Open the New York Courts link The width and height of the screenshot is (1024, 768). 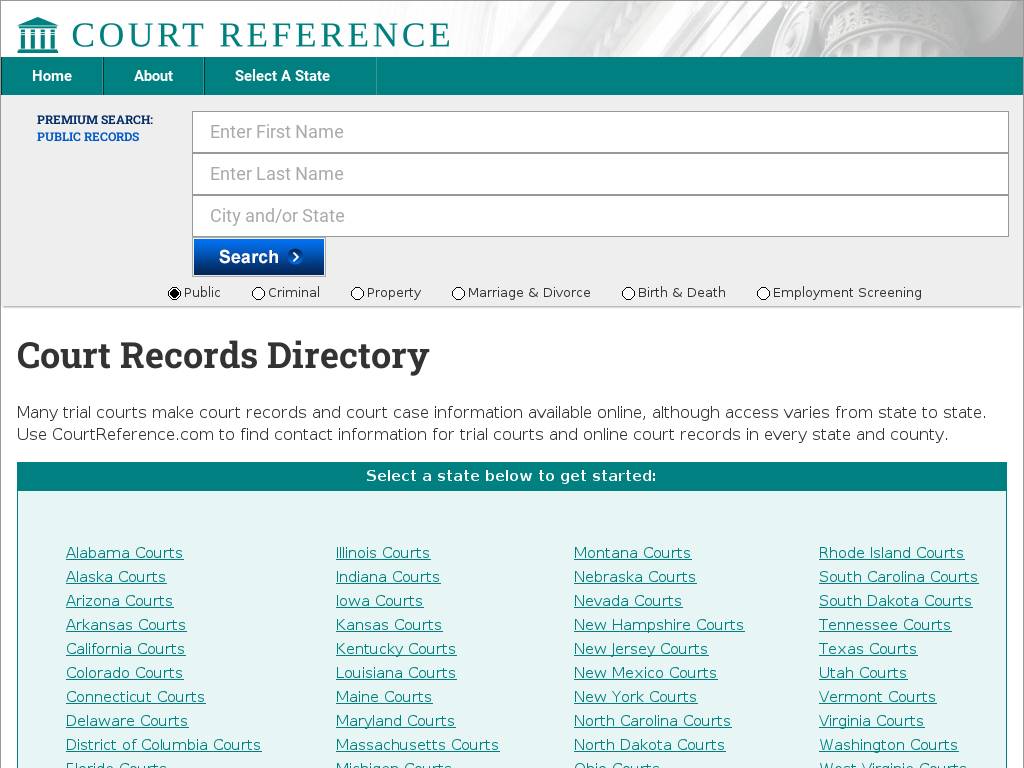pyautogui.click(x=635, y=697)
